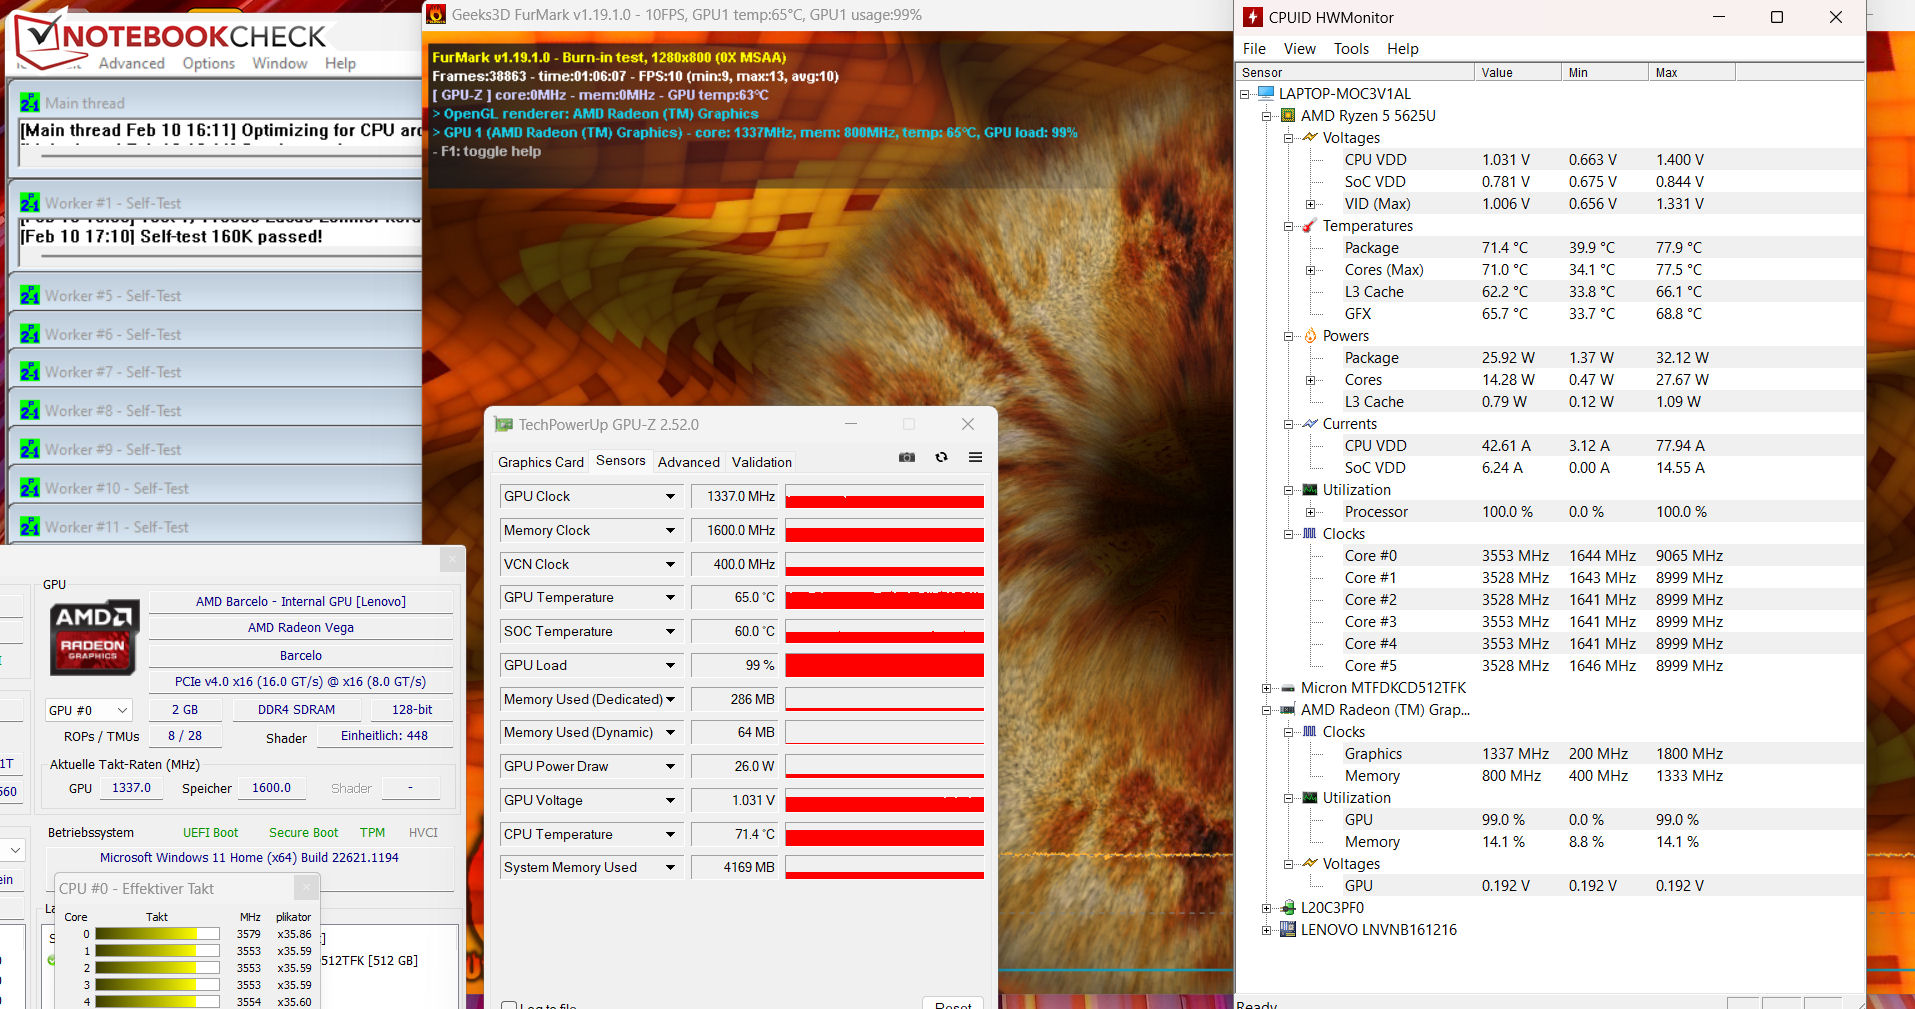Open the Options menu in the Prime95 window

point(208,63)
